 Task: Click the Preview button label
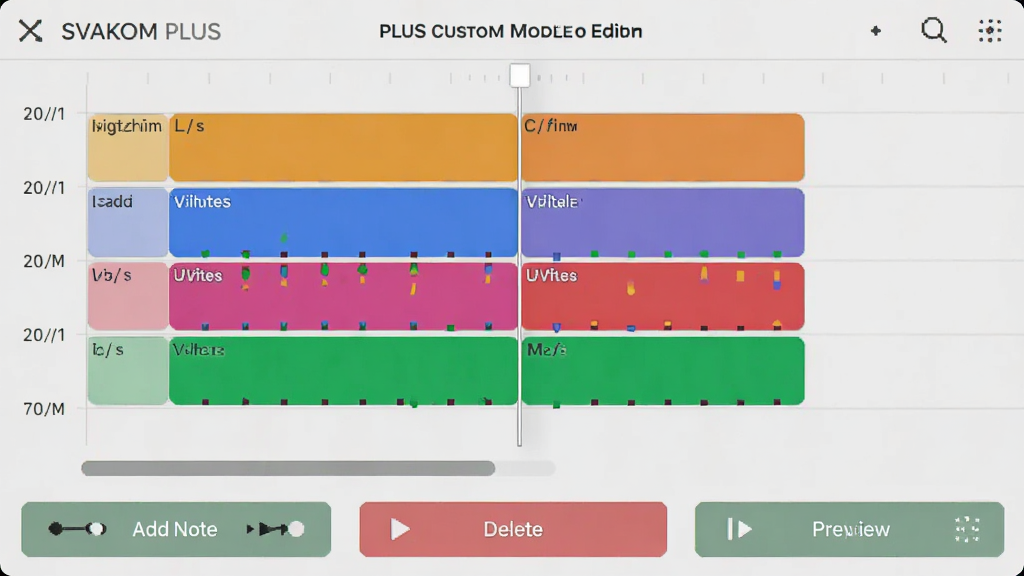(x=850, y=529)
